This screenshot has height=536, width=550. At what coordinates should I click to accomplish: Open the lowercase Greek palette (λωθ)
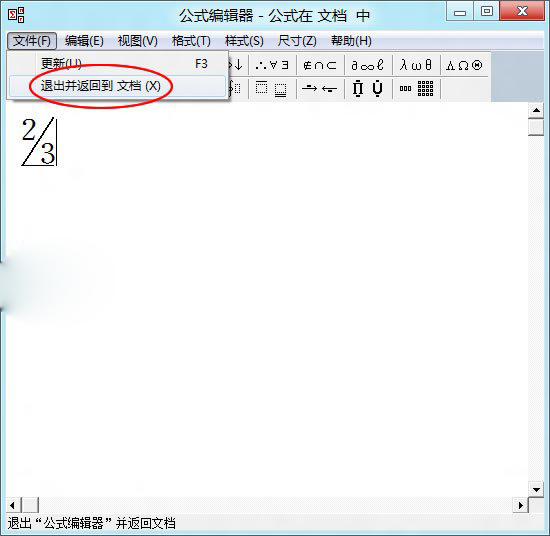tap(416, 65)
